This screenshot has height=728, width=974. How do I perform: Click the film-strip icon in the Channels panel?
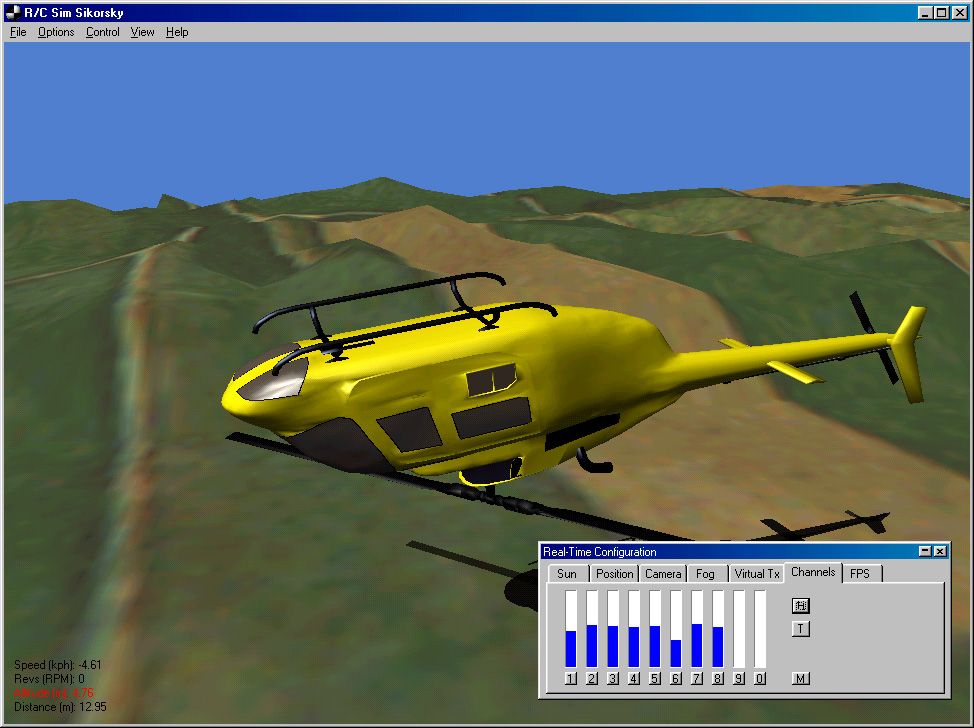click(799, 607)
